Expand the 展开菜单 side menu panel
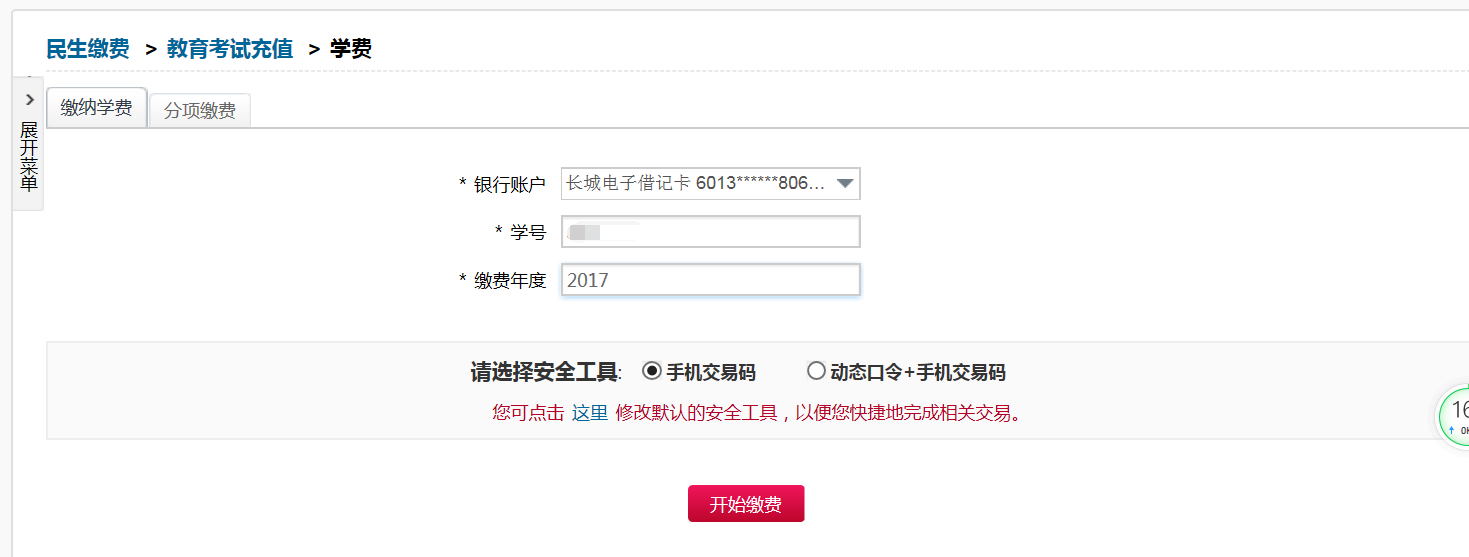The height and width of the screenshot is (557, 1469). 28,157
